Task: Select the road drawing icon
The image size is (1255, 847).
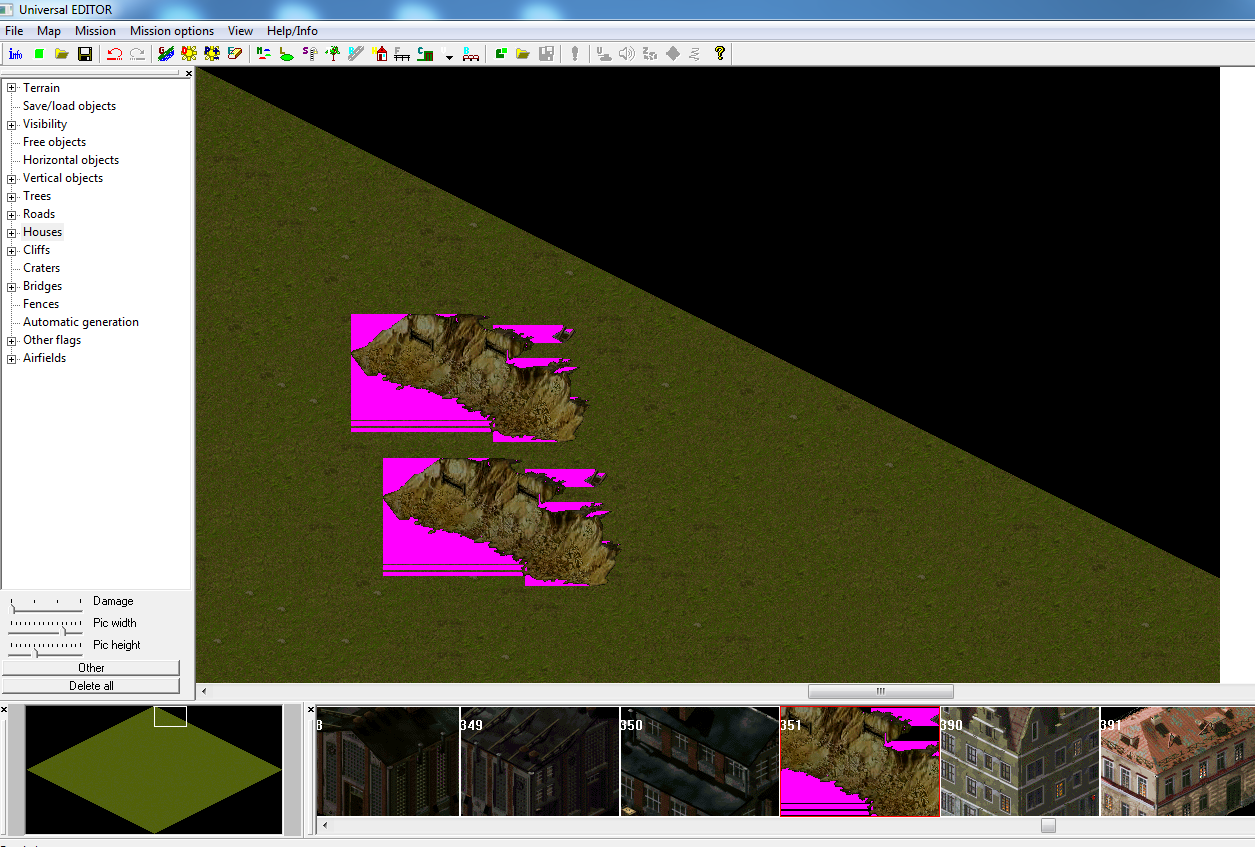Action: [356, 54]
